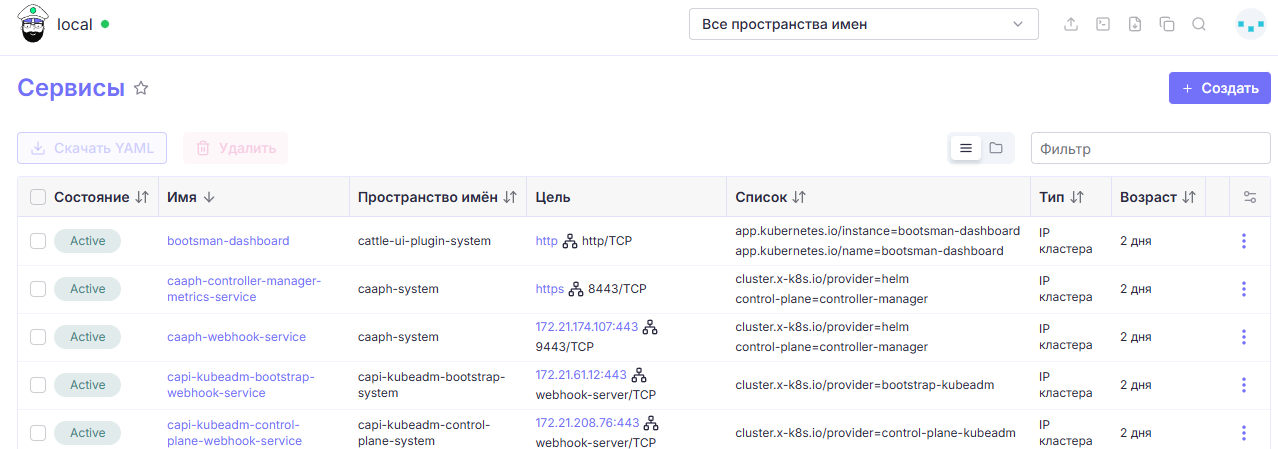Follow the http target link
The height and width of the screenshot is (449, 1278).
pyautogui.click(x=547, y=241)
